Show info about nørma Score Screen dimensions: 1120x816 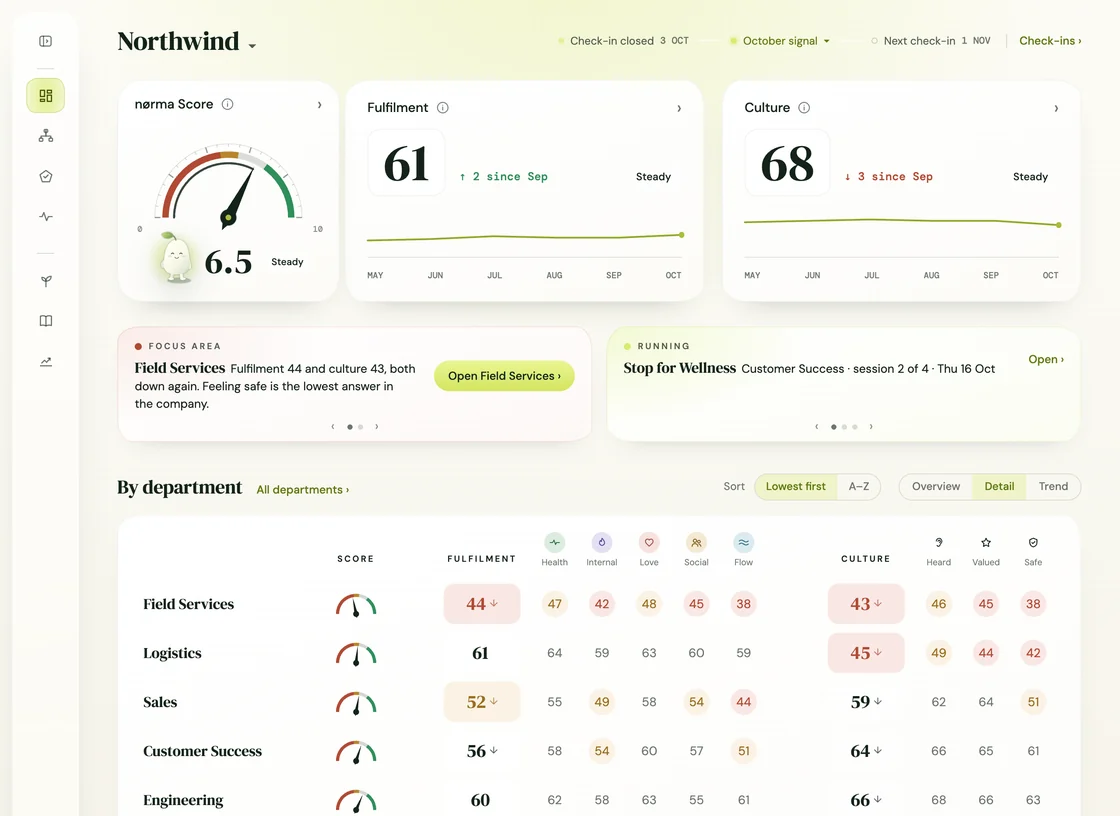(x=228, y=104)
